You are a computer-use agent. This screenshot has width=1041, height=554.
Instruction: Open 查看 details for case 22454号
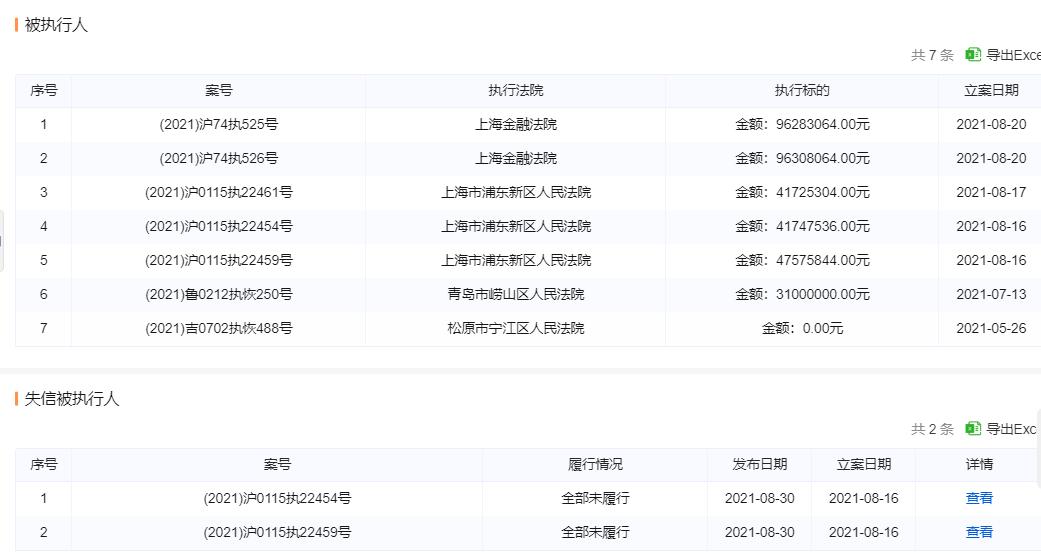(979, 498)
